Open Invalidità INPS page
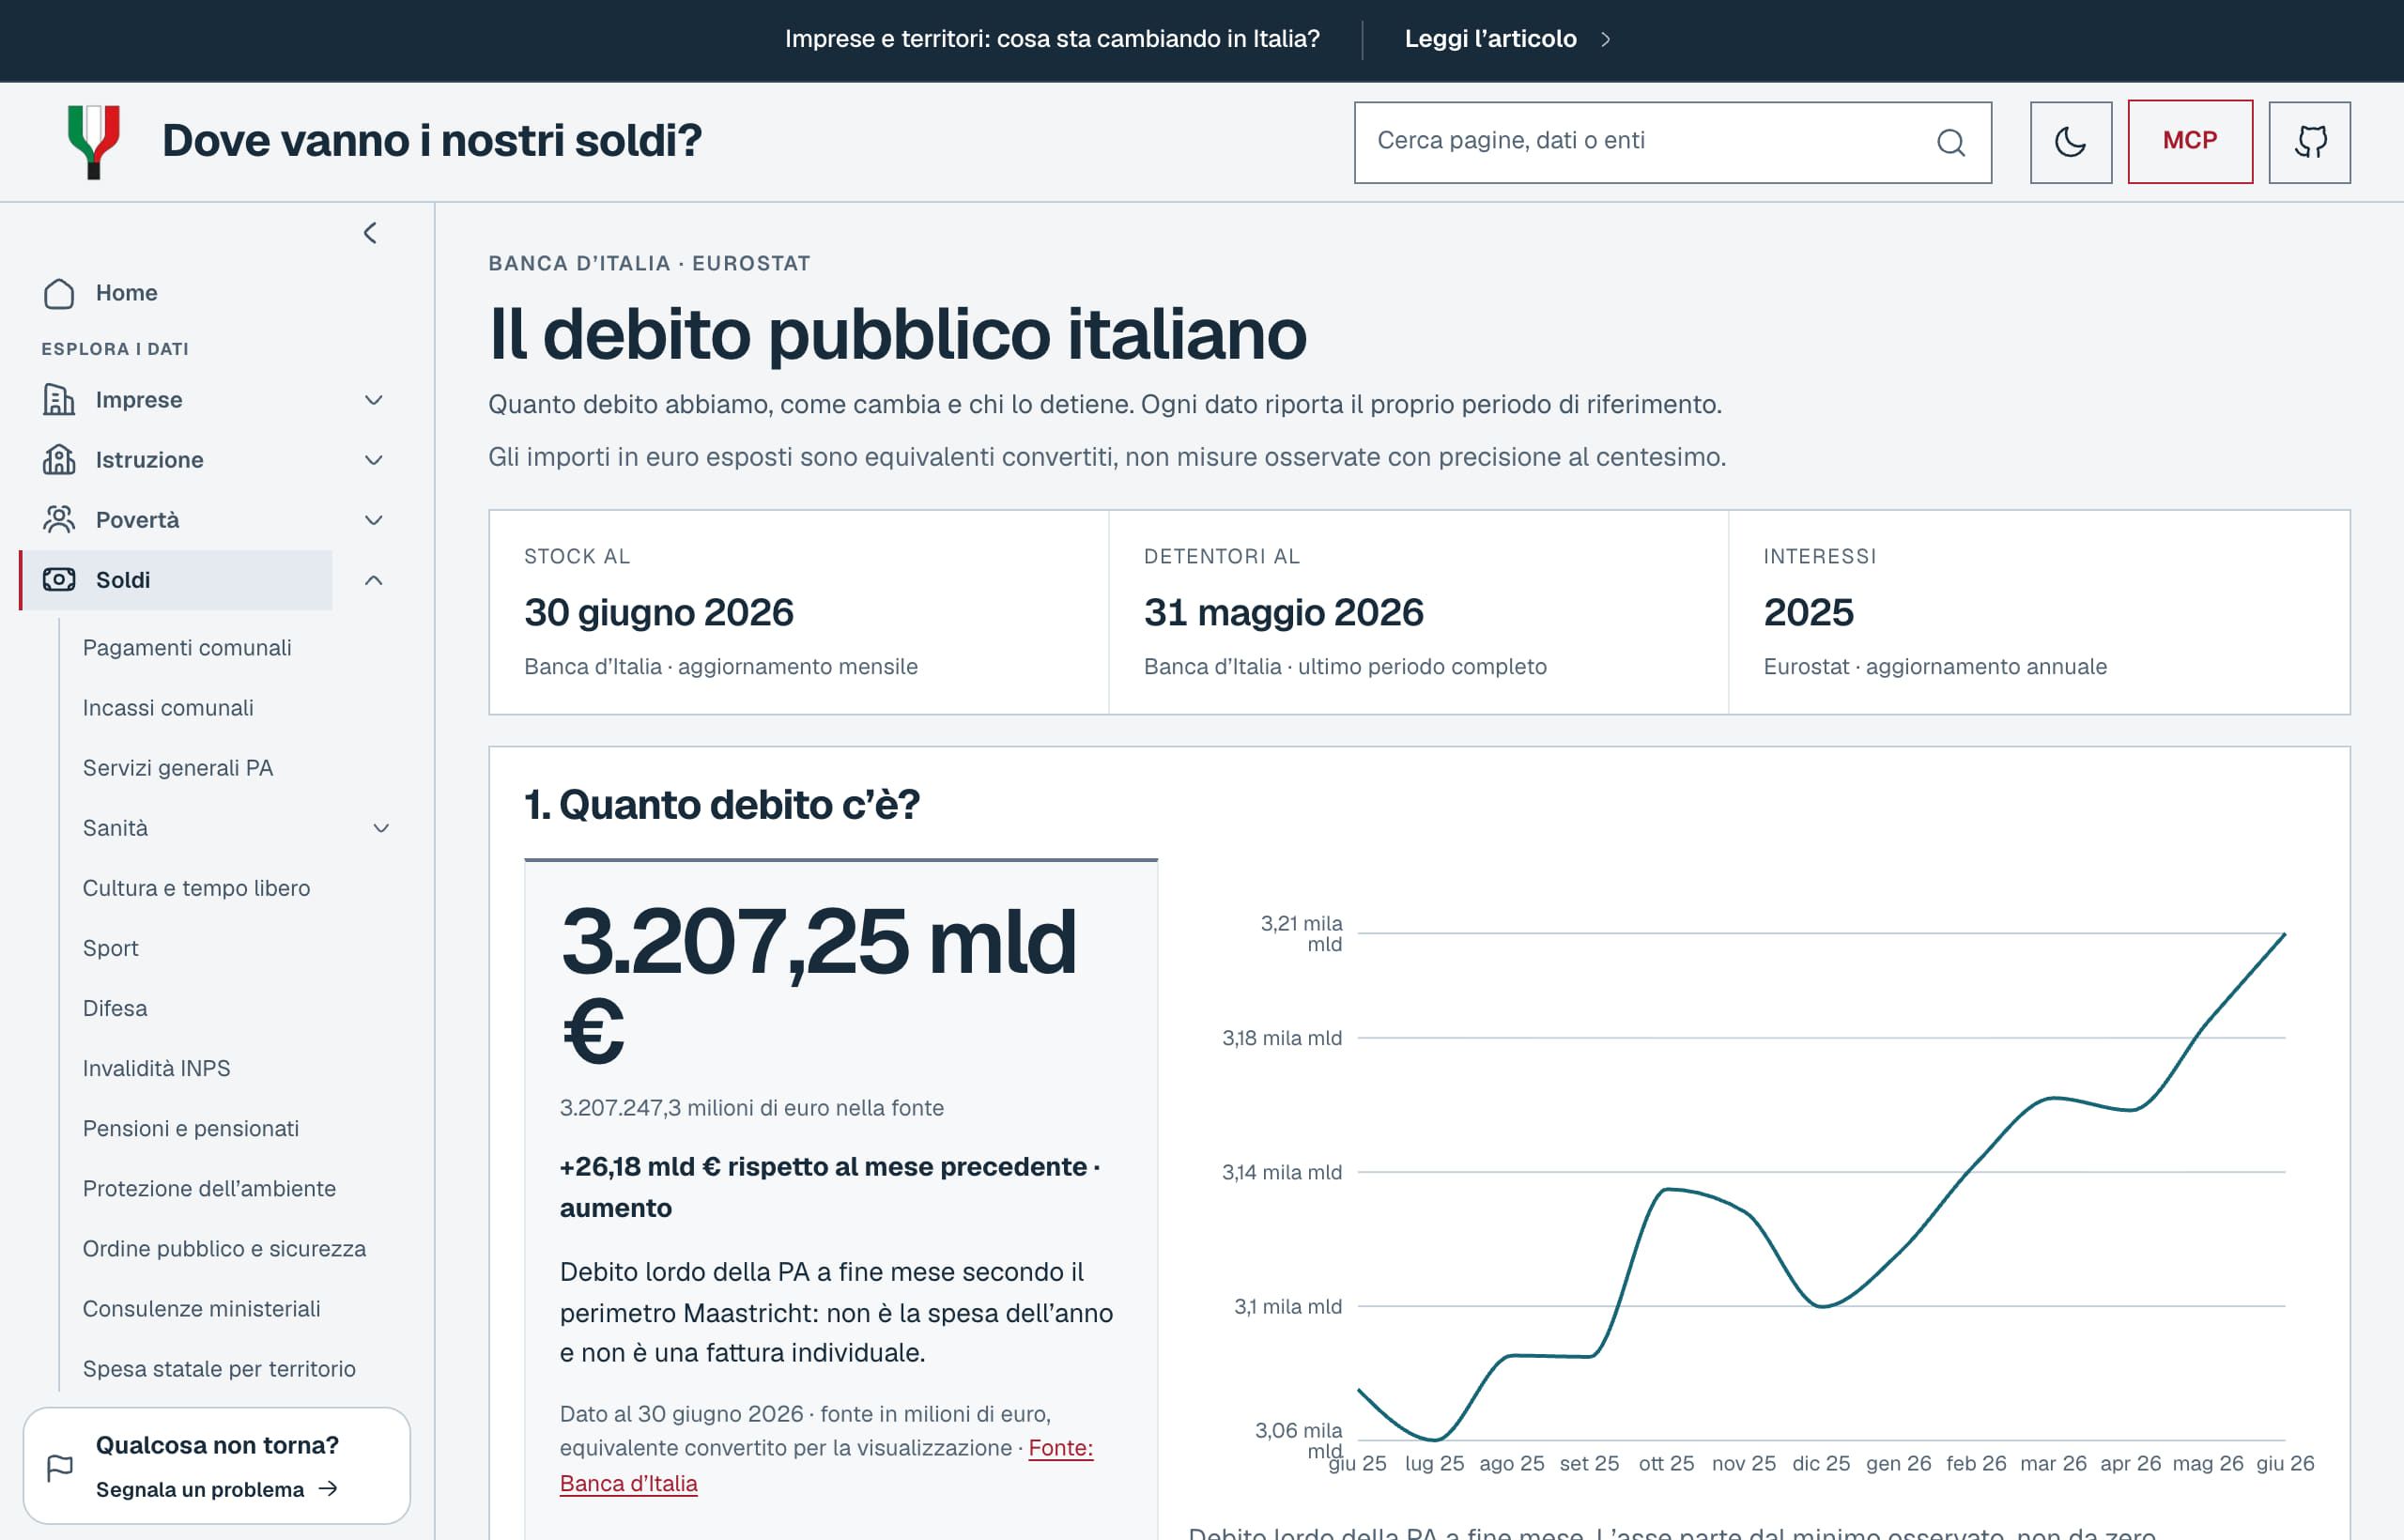The height and width of the screenshot is (1540, 2404). click(x=156, y=1068)
